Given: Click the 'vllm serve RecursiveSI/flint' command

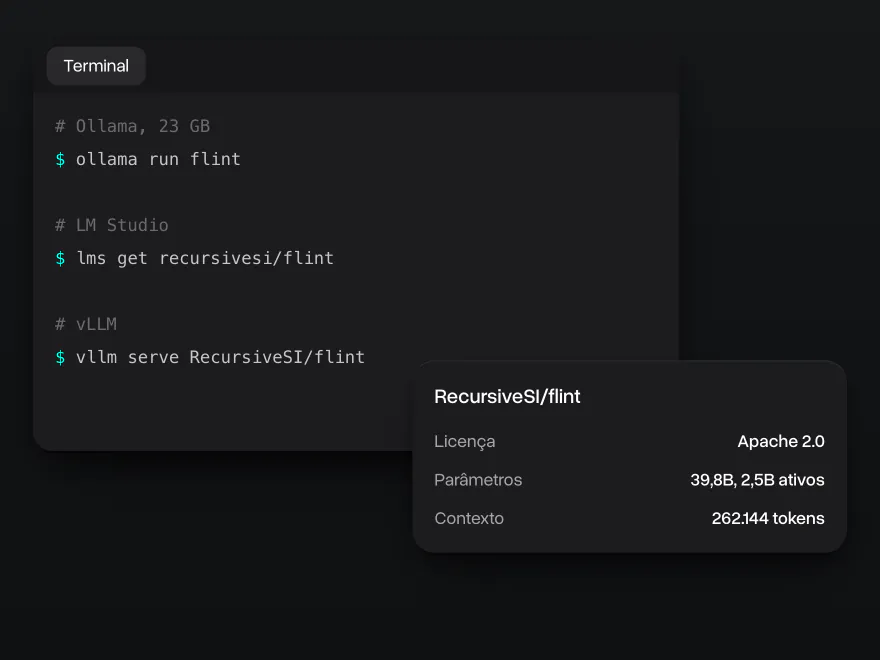Looking at the screenshot, I should 221,357.
